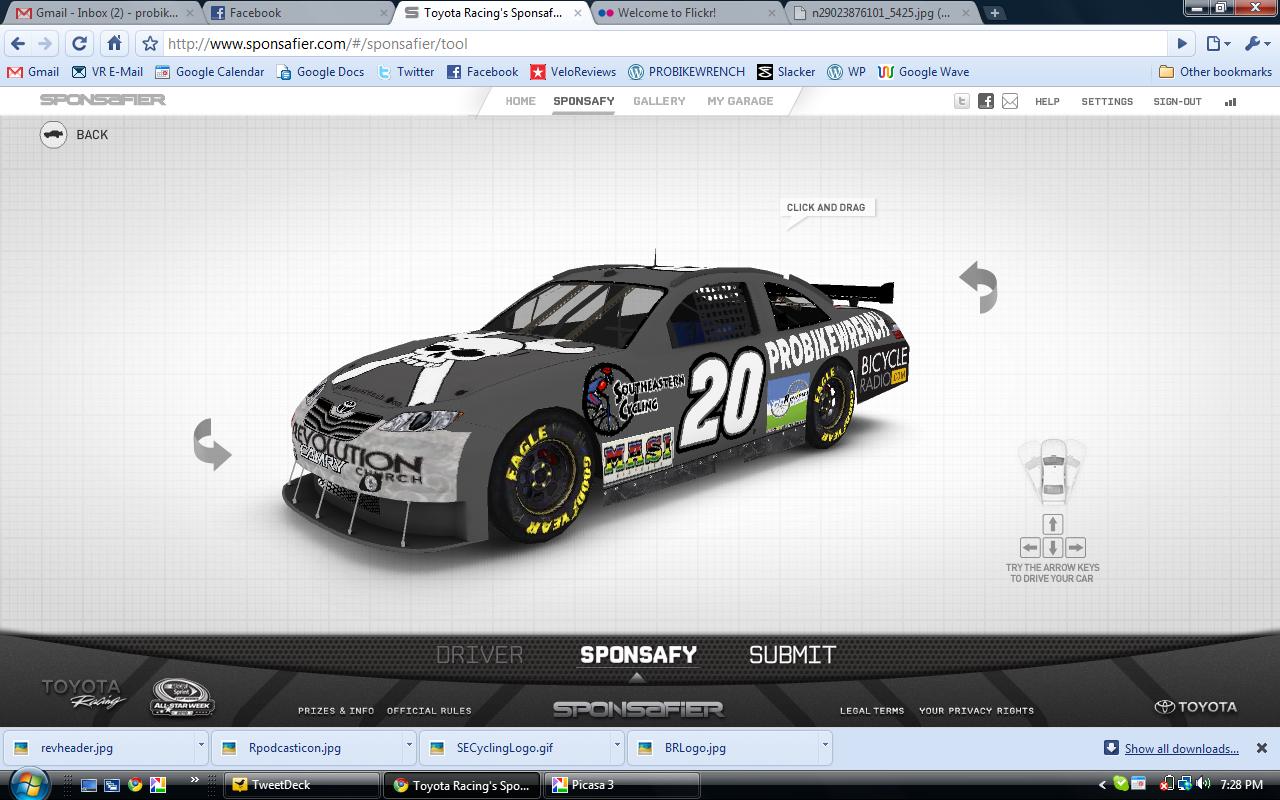The height and width of the screenshot is (800, 1280).
Task: Open the SECyclingLogo.gif download dropdown arrow
Action: click(617, 746)
